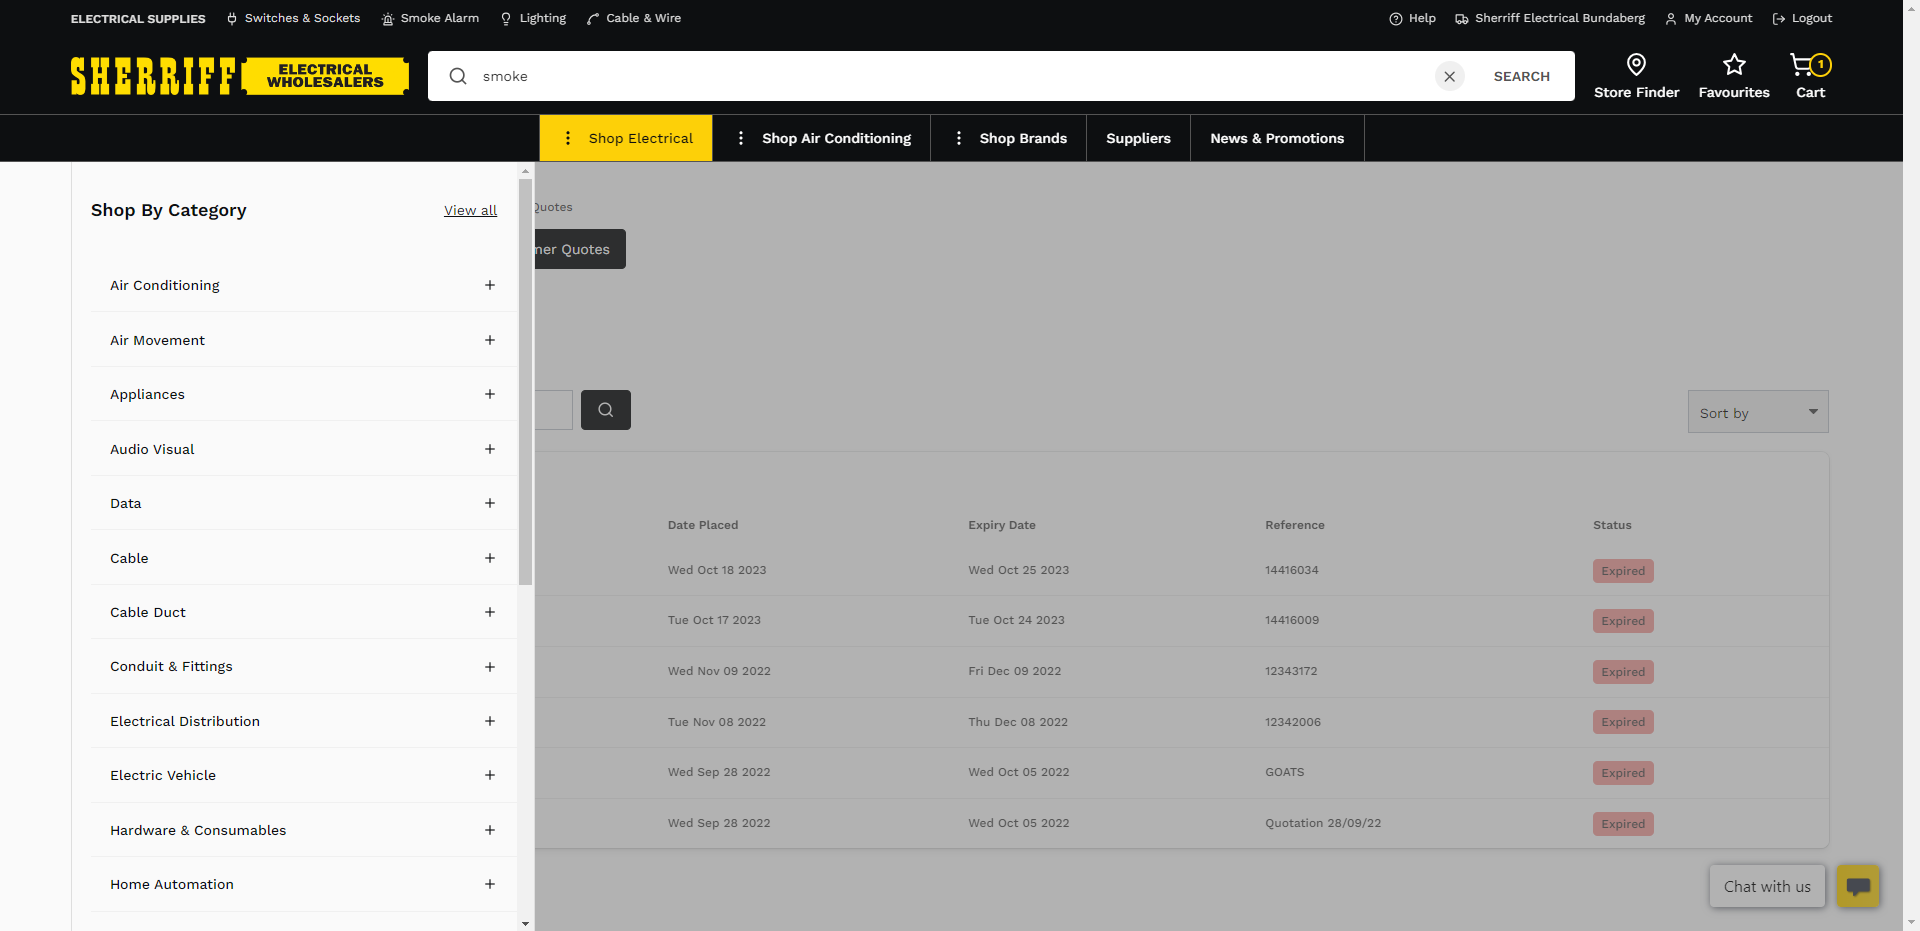Click into the product search field
The width and height of the screenshot is (1920, 931).
click(950, 76)
